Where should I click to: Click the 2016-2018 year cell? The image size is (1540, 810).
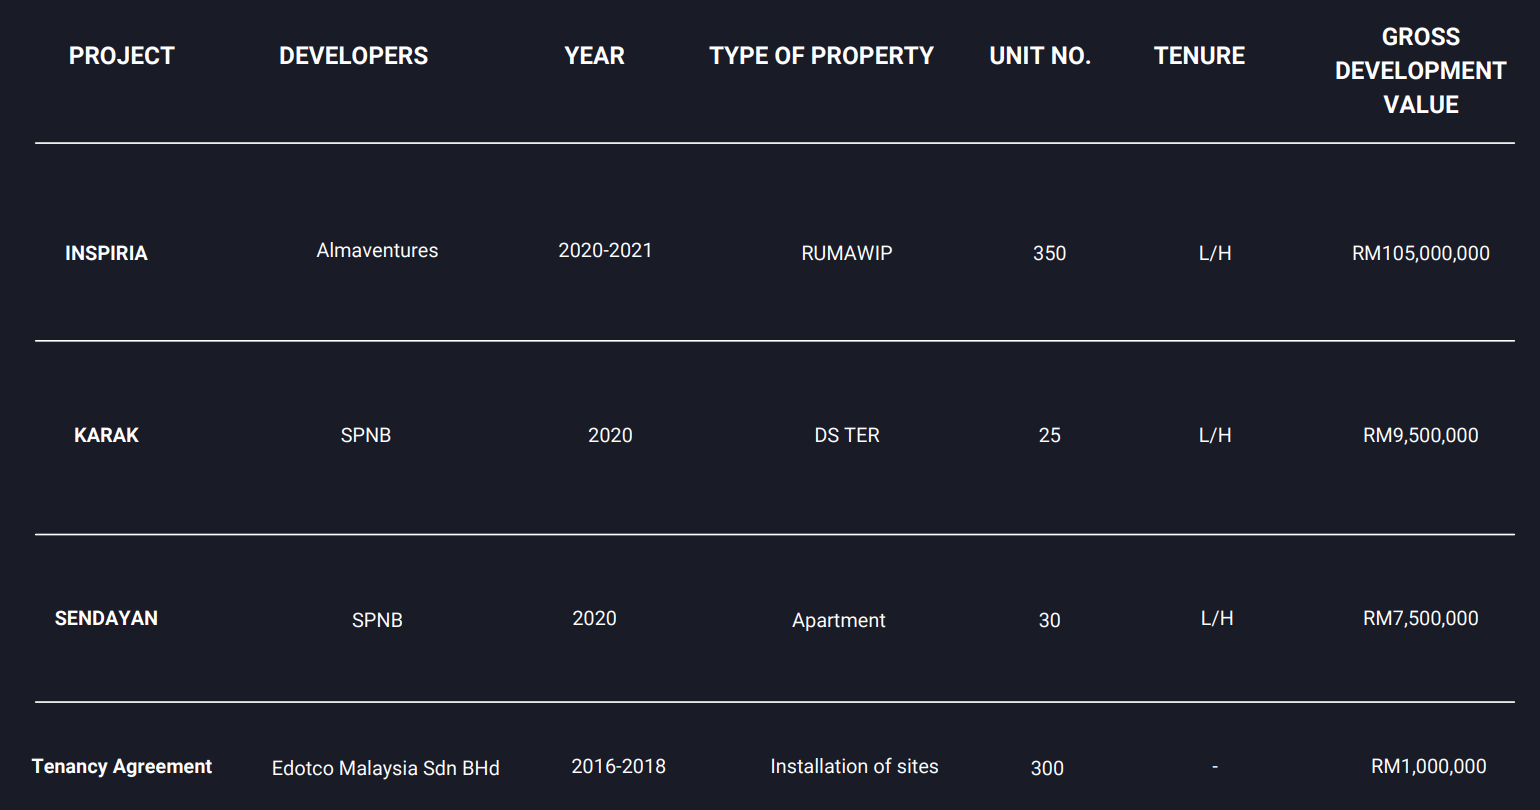[618, 767]
